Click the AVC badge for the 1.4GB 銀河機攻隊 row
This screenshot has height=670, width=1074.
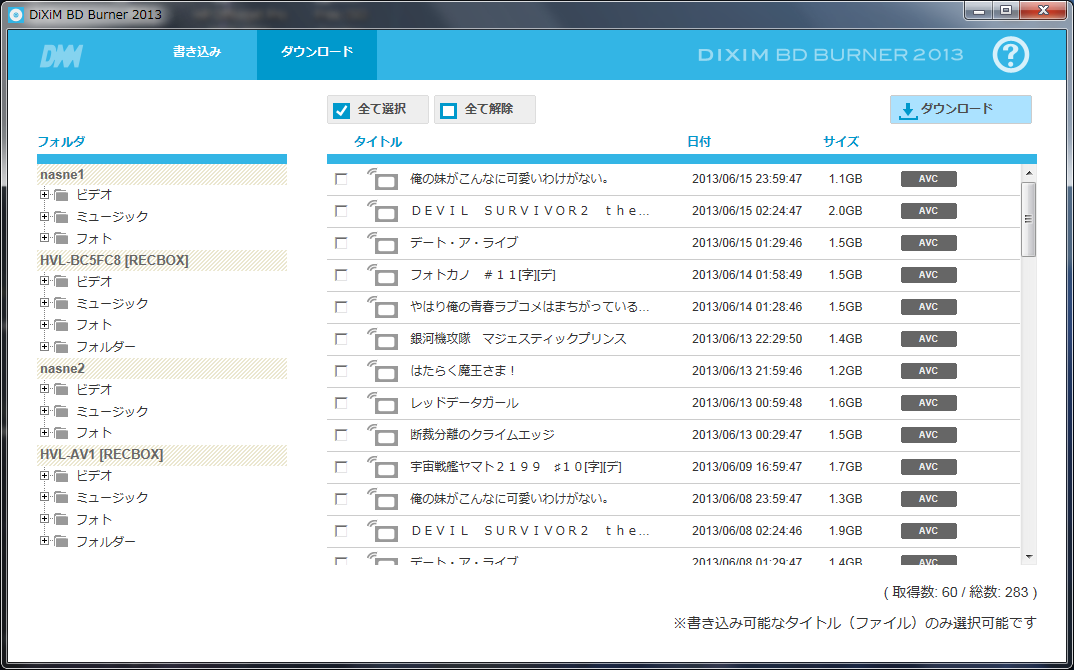tap(928, 338)
